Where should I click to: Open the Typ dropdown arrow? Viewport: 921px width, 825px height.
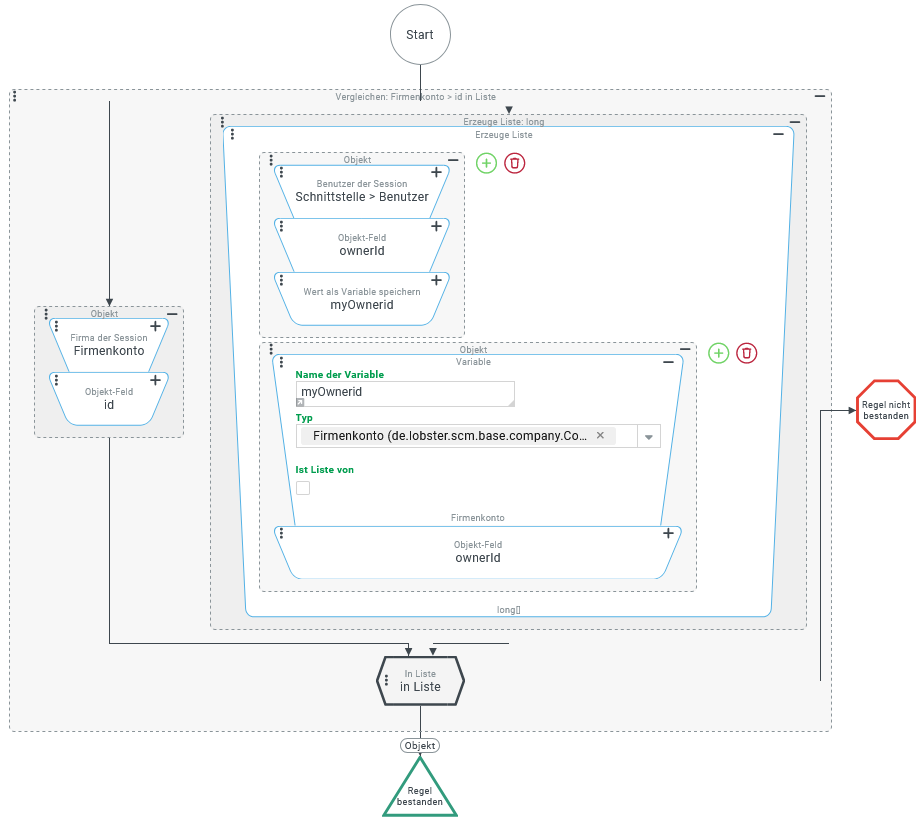648,436
